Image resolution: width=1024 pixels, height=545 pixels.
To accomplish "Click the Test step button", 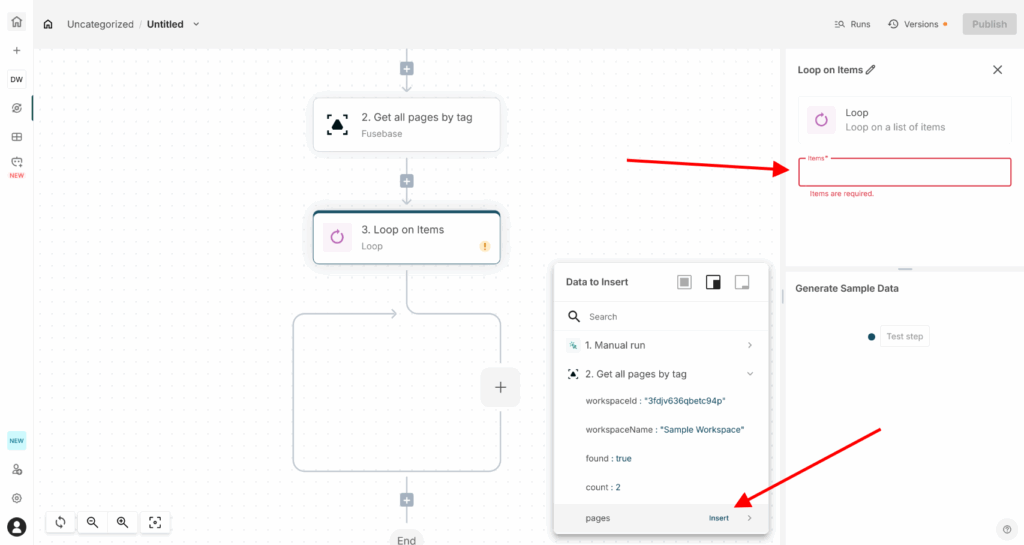I will 905,336.
